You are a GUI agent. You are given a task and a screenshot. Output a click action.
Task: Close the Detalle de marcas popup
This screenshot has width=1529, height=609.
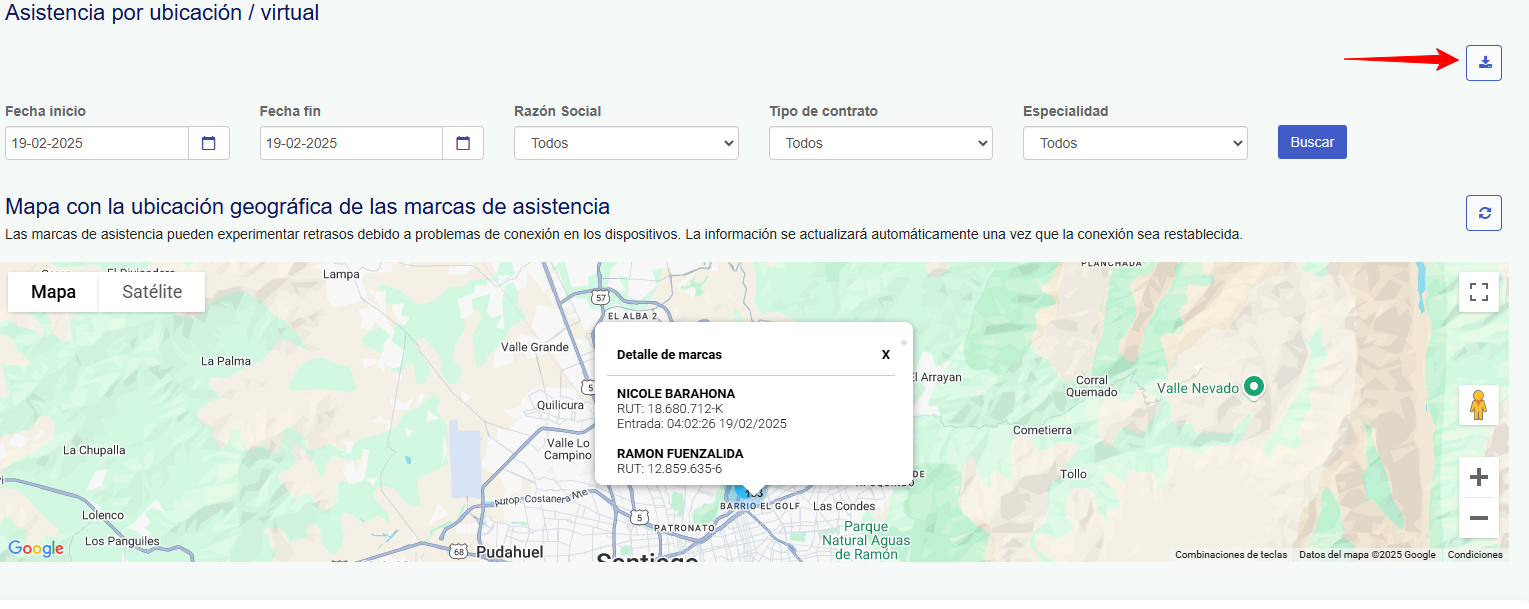(885, 355)
